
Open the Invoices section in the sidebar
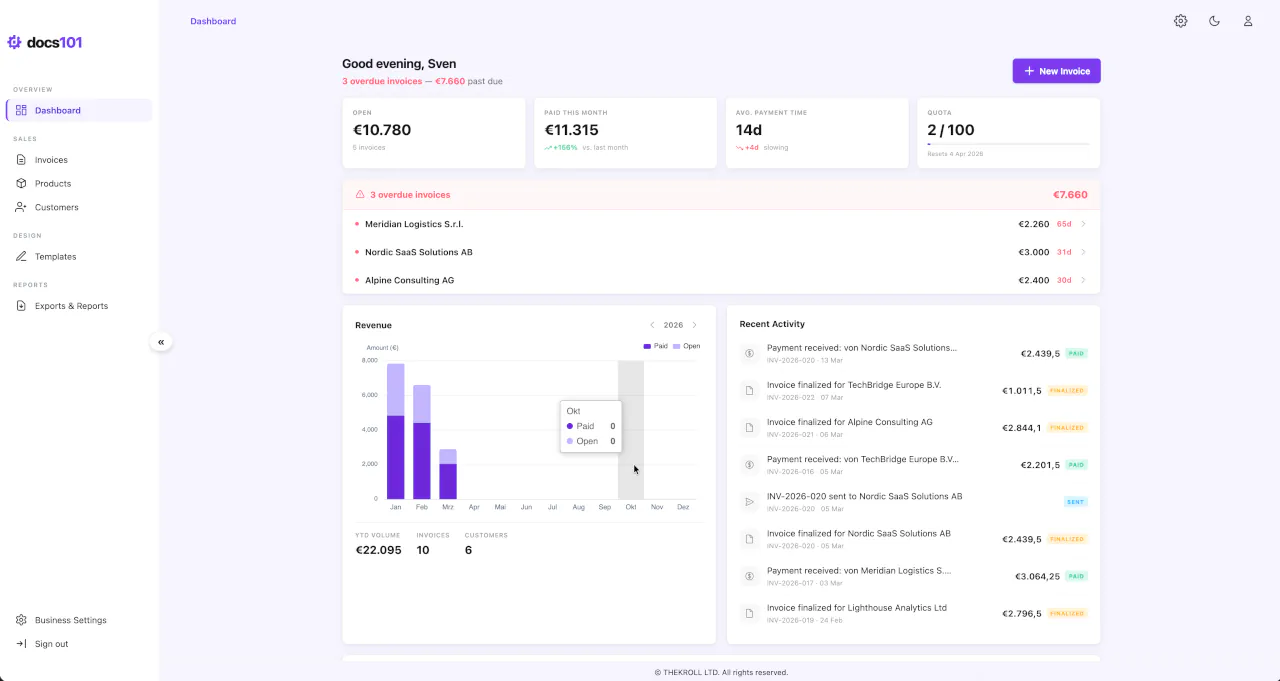coord(52,159)
